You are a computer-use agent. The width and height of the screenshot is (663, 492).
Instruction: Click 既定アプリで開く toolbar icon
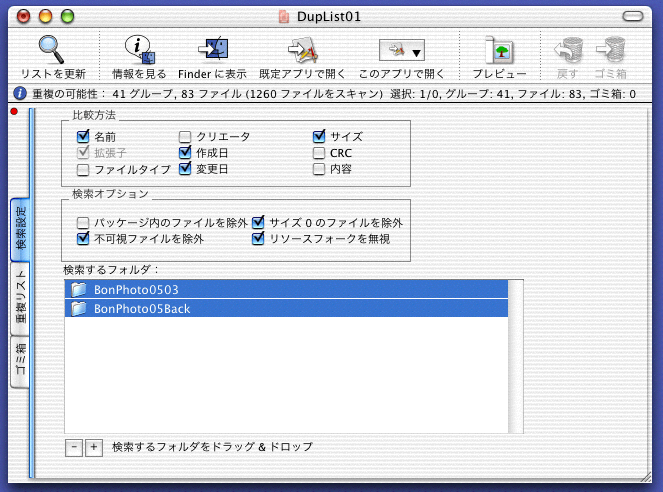pos(301,49)
